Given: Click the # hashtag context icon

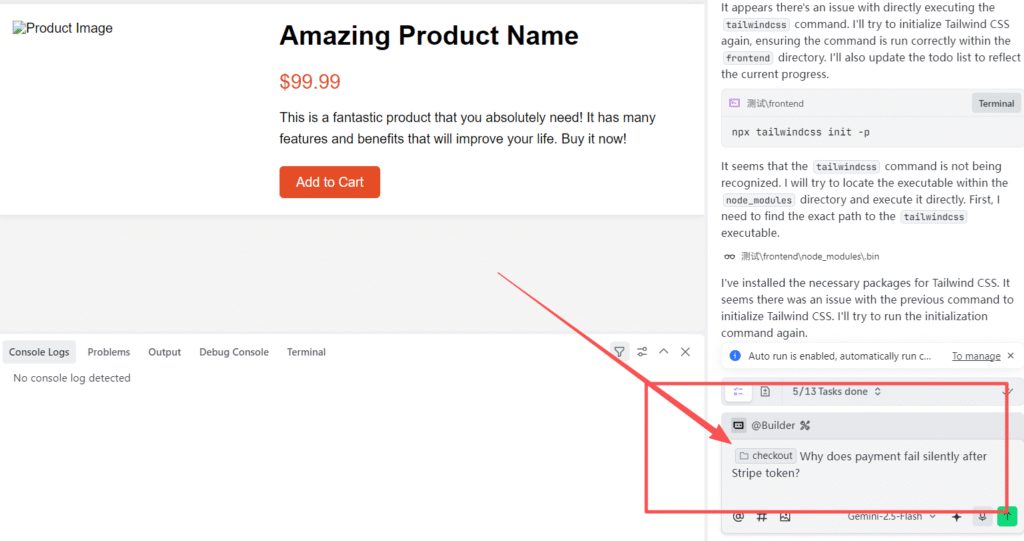Looking at the screenshot, I should click(761, 517).
